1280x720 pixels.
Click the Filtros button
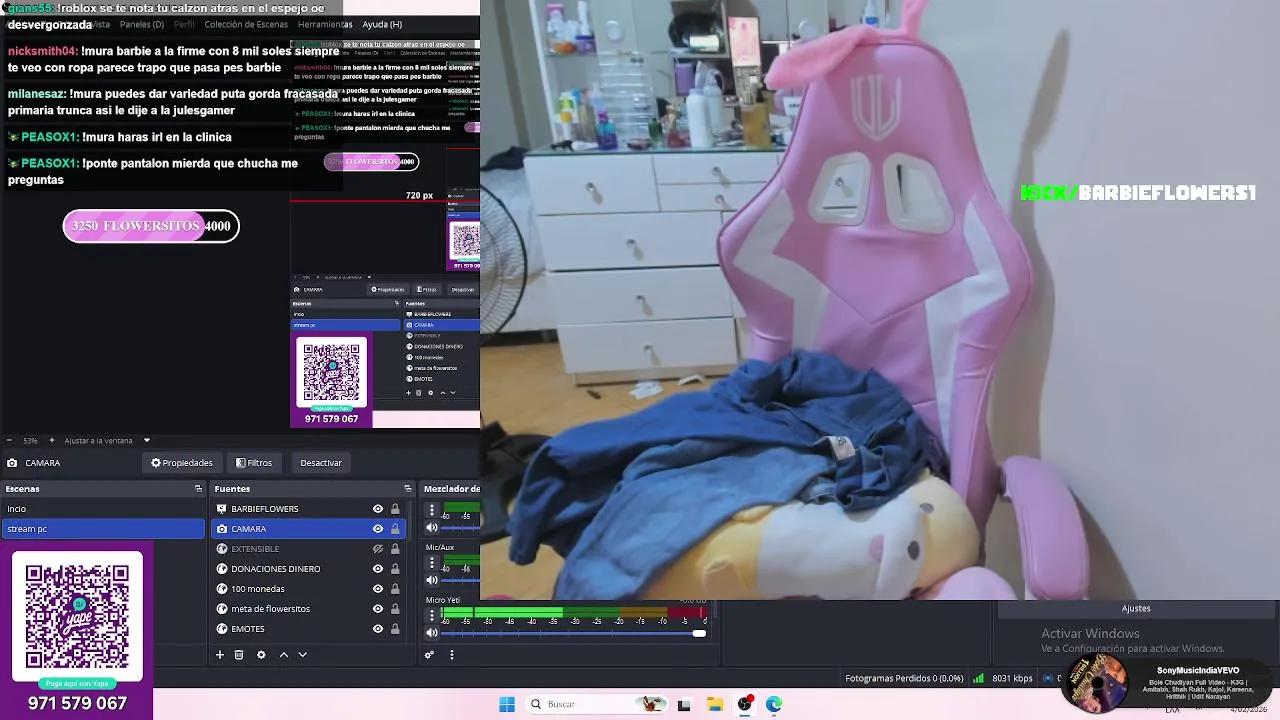pyautogui.click(x=254, y=463)
